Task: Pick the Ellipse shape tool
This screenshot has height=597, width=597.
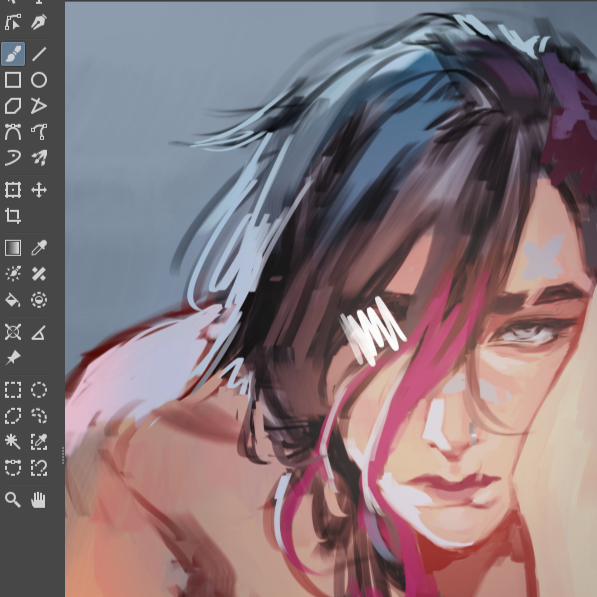Action: [x=38, y=80]
